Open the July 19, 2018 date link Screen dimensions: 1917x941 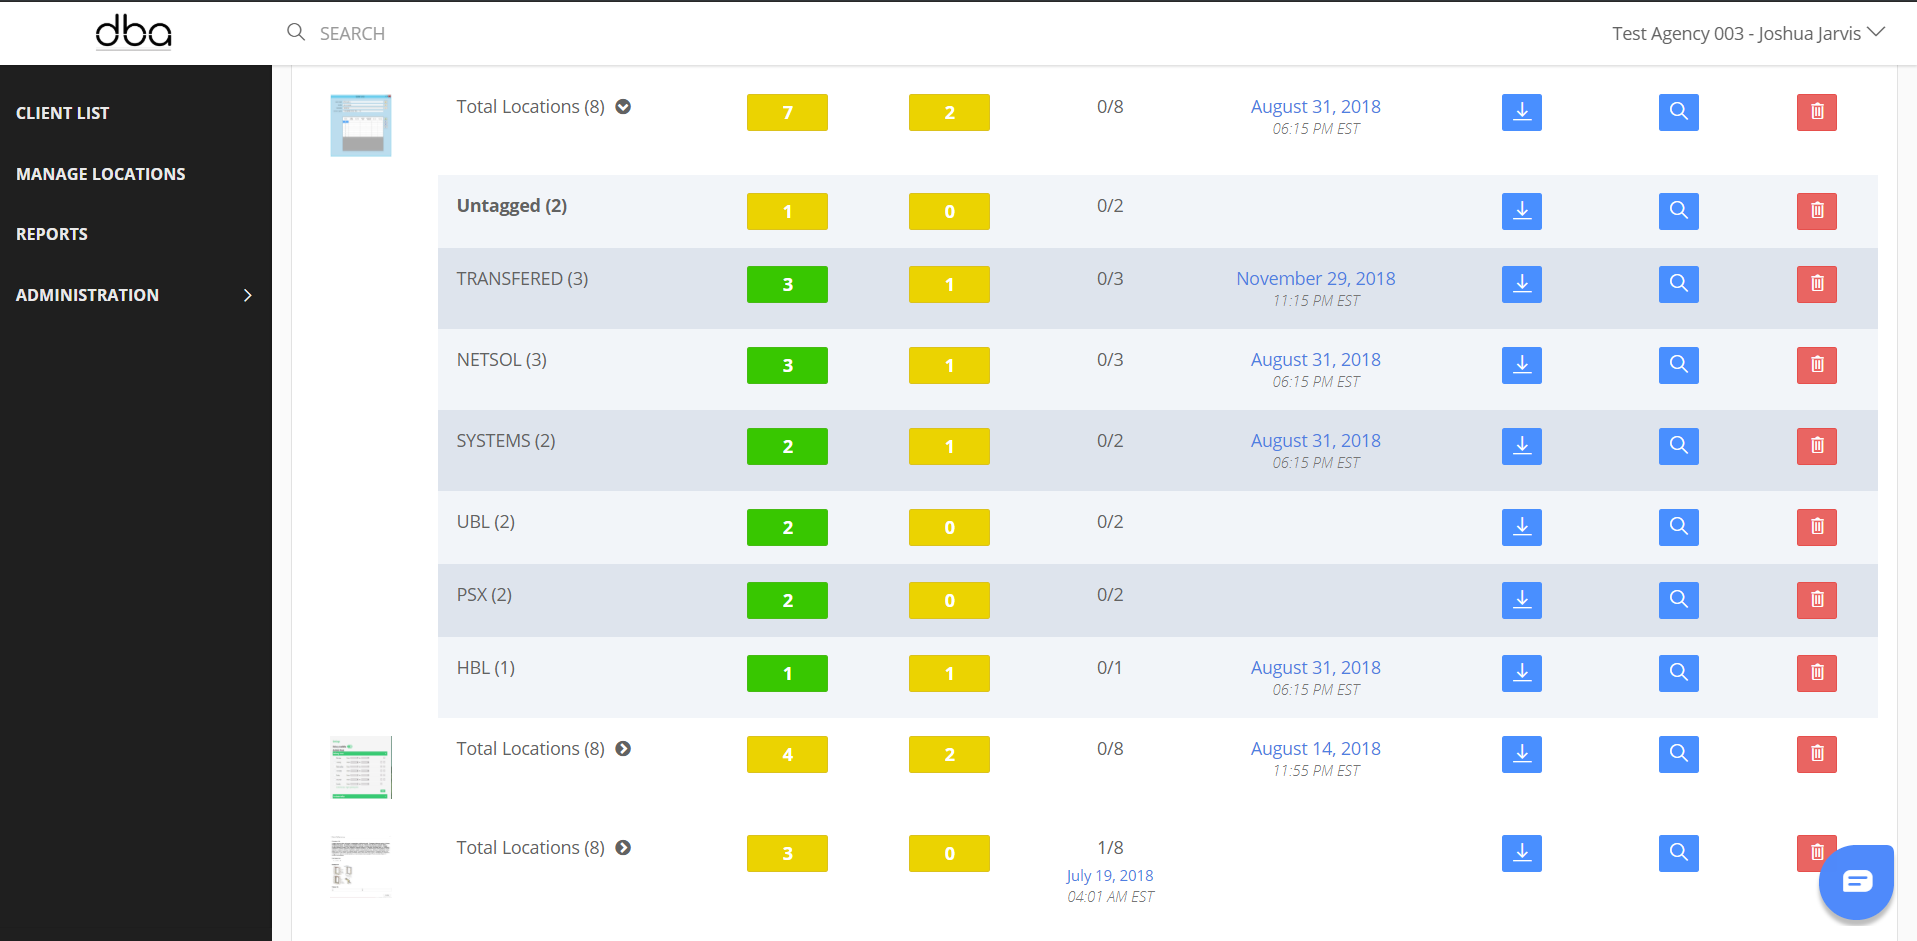1109,876
